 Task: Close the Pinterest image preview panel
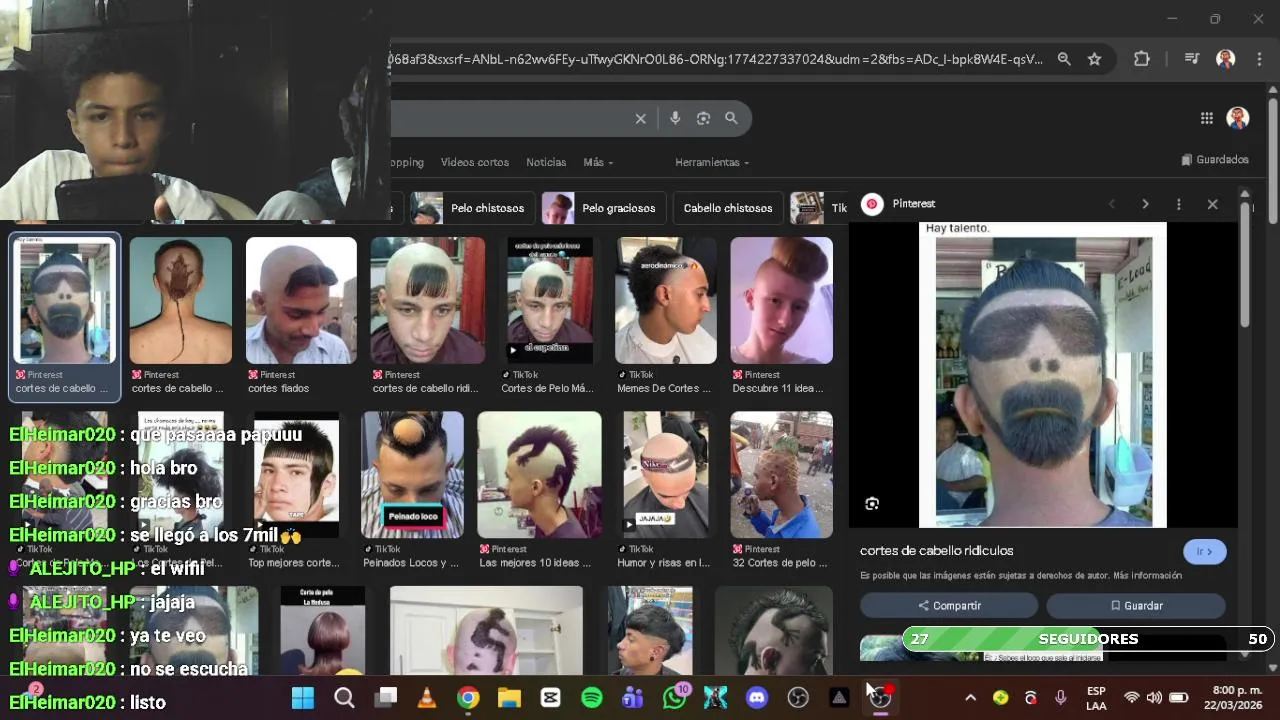point(1212,204)
